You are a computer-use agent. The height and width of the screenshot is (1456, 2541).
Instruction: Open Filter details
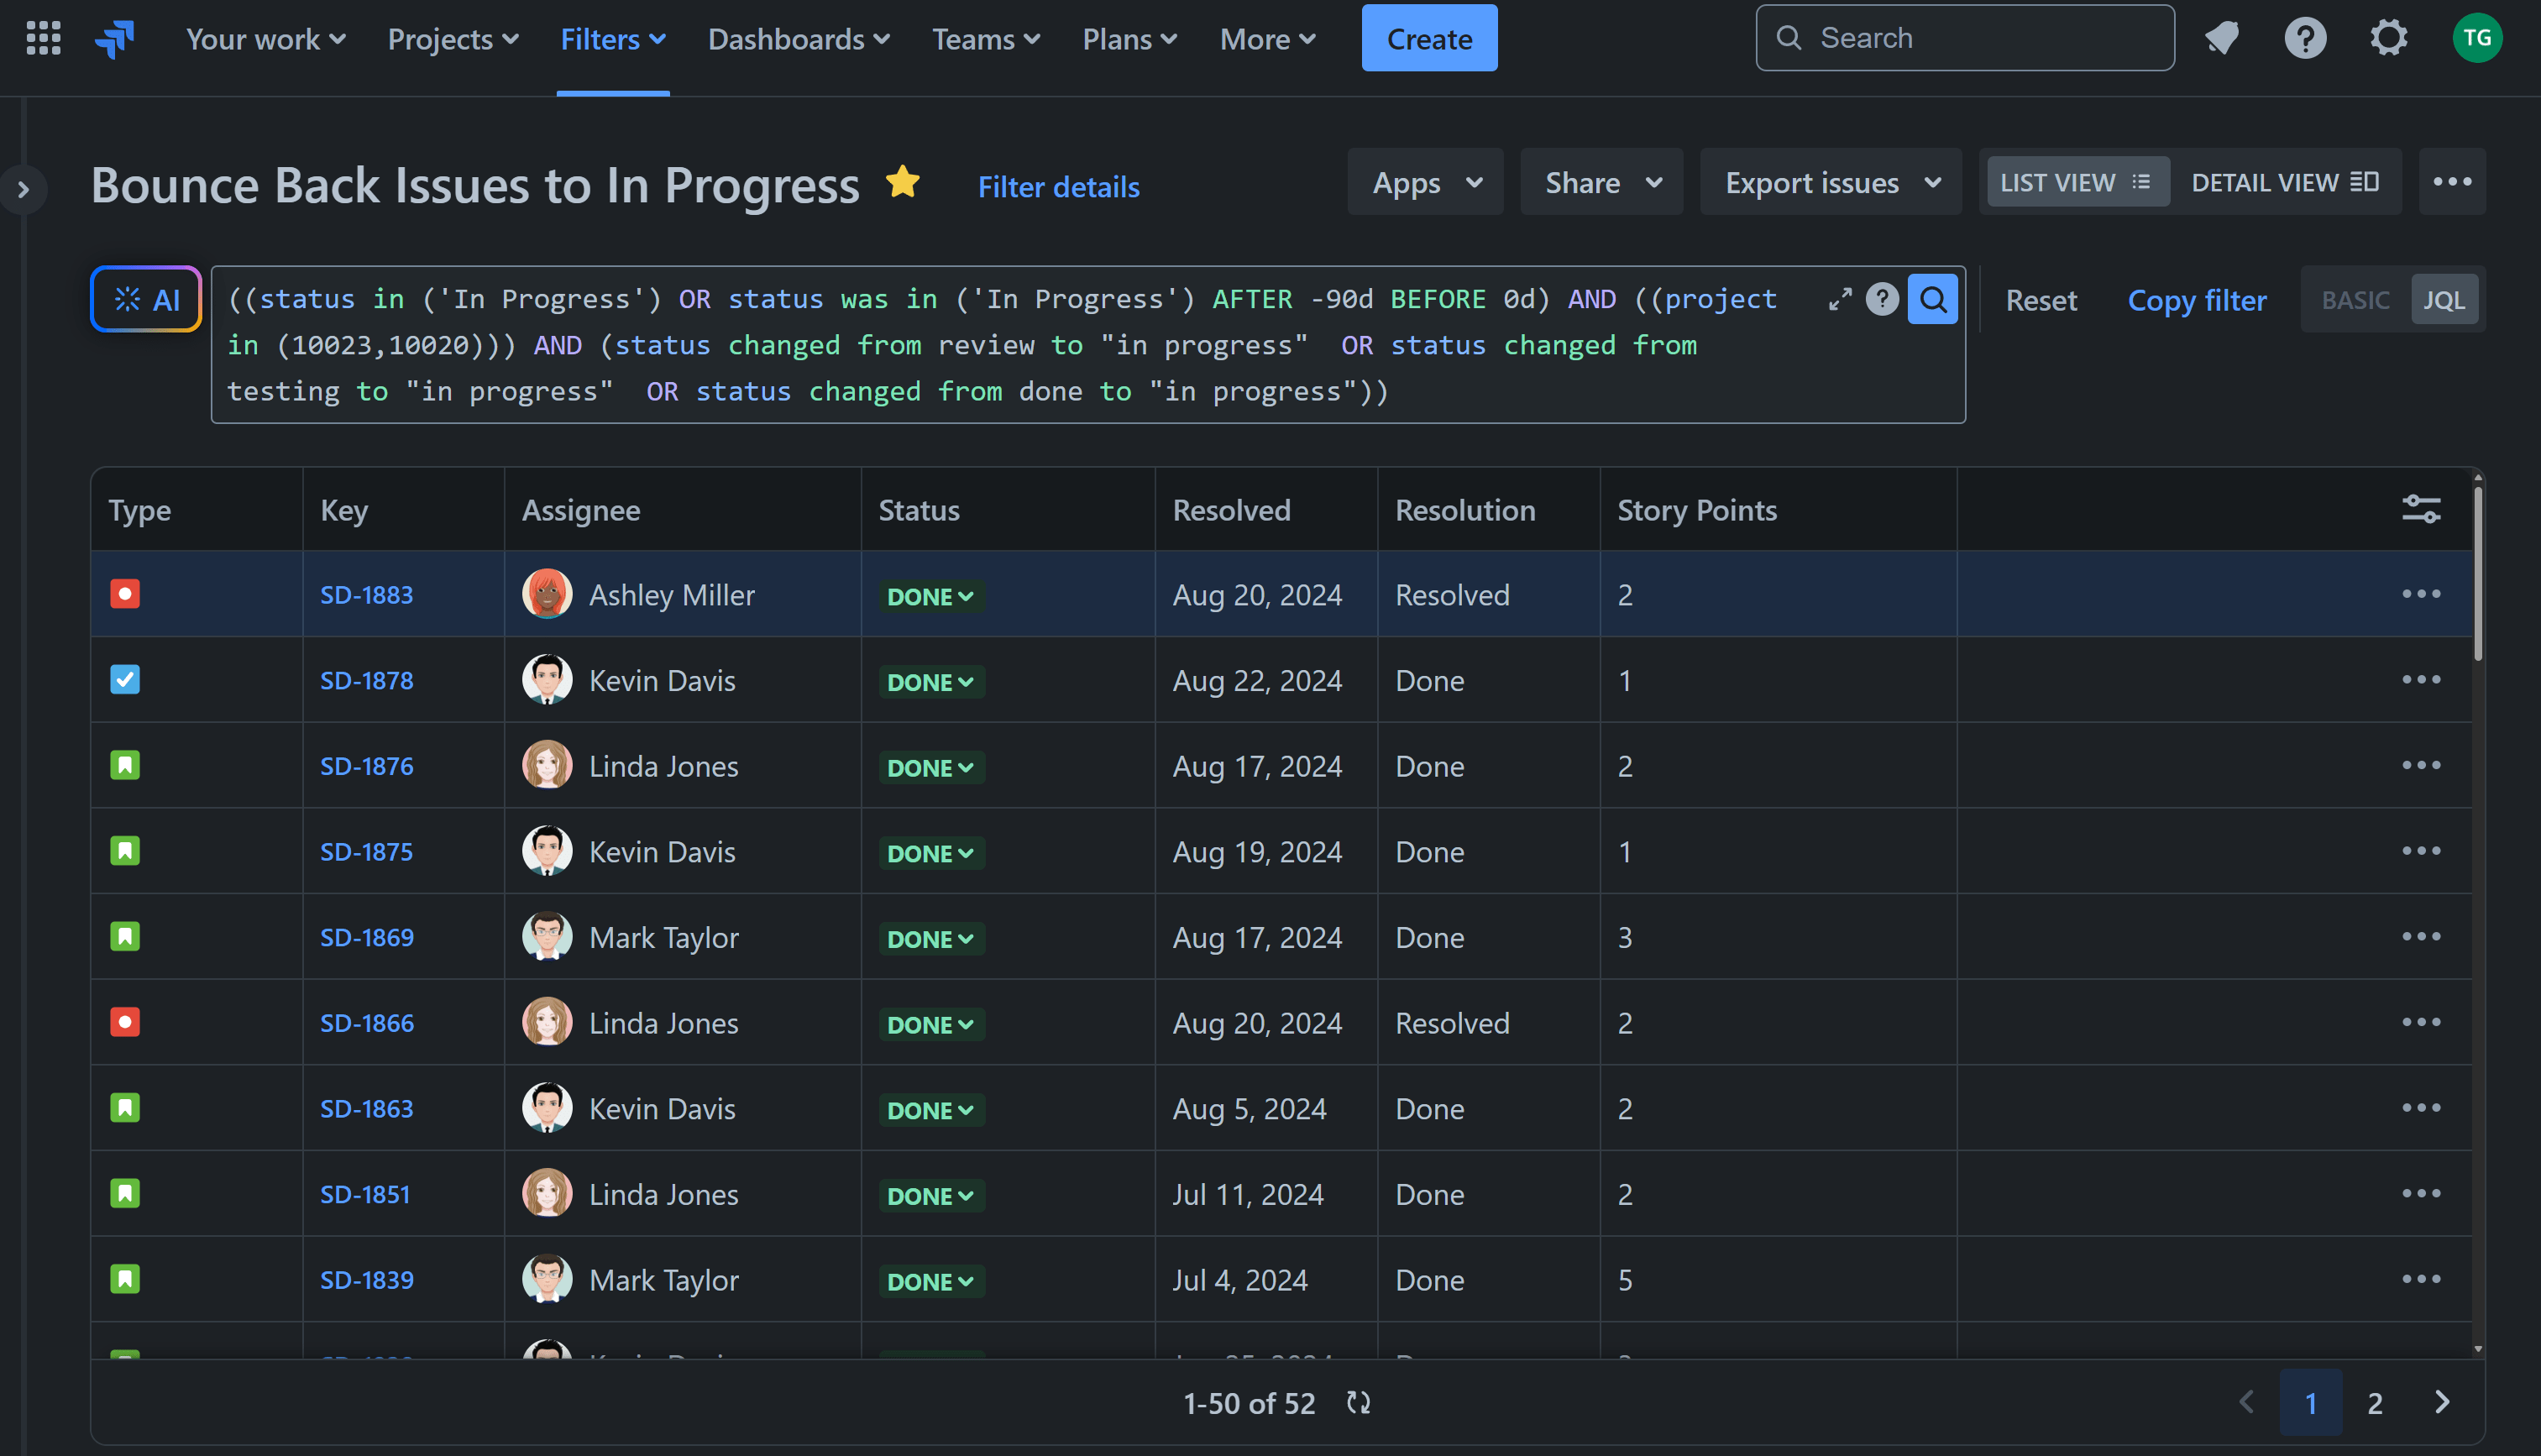[x=1058, y=187]
